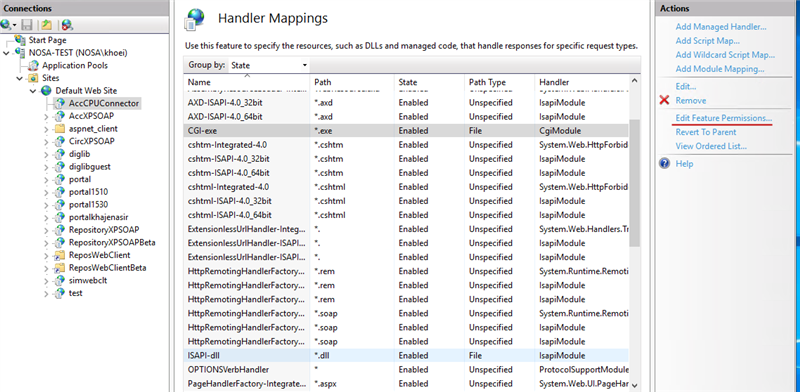The width and height of the screenshot is (800, 392).
Task: Click the Delete Connection icon in Connections toolbar
Action: point(67,24)
